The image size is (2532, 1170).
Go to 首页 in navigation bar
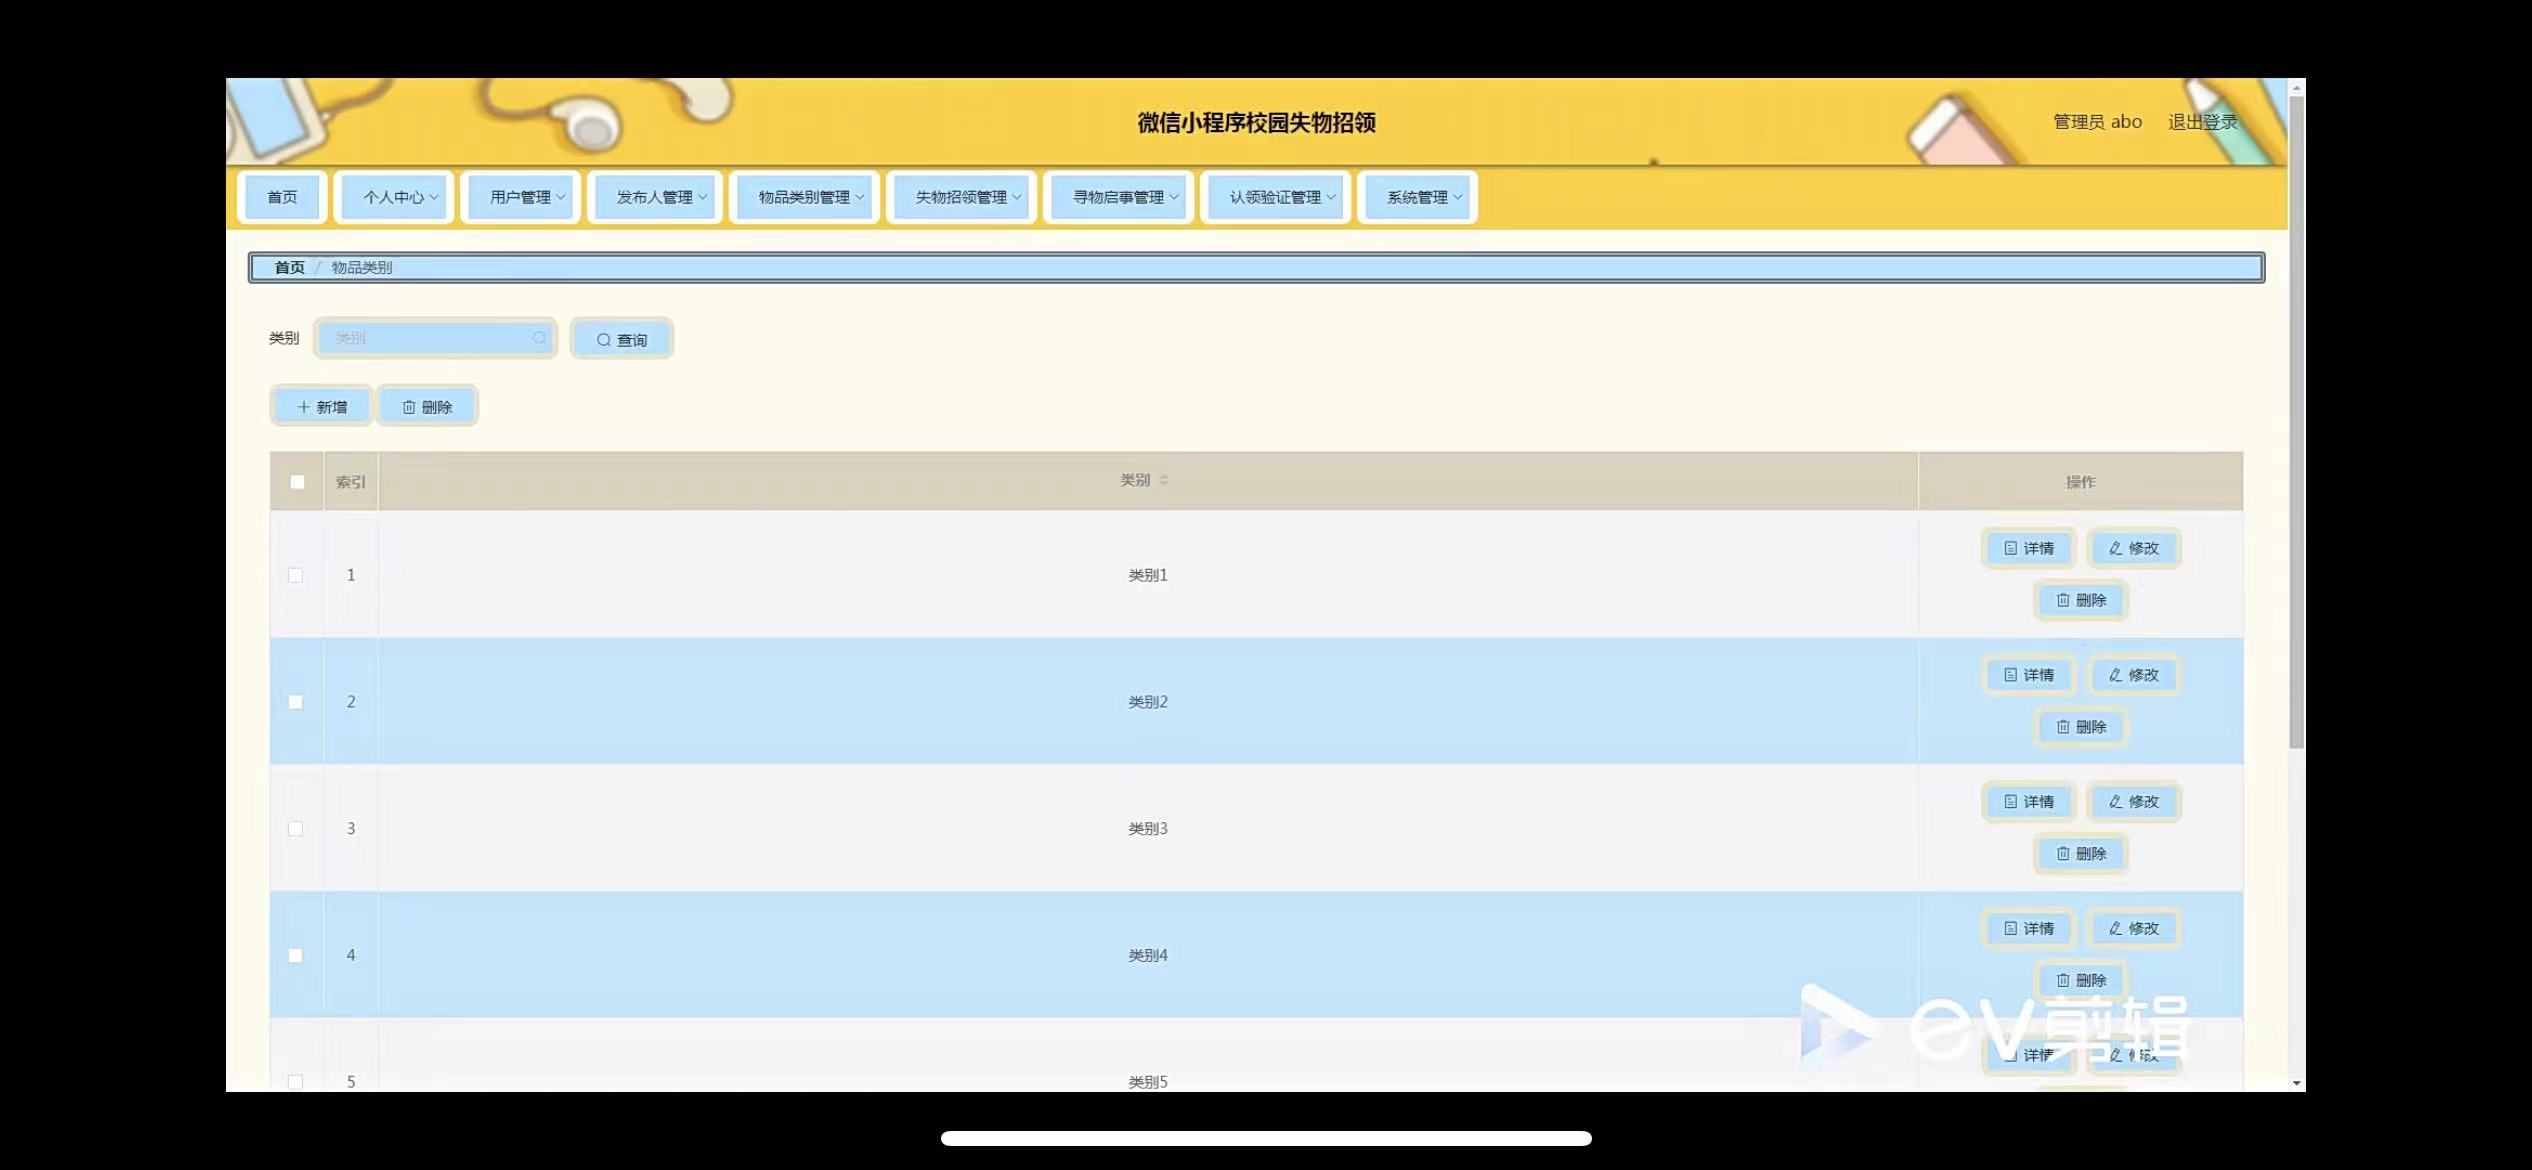[x=282, y=197]
